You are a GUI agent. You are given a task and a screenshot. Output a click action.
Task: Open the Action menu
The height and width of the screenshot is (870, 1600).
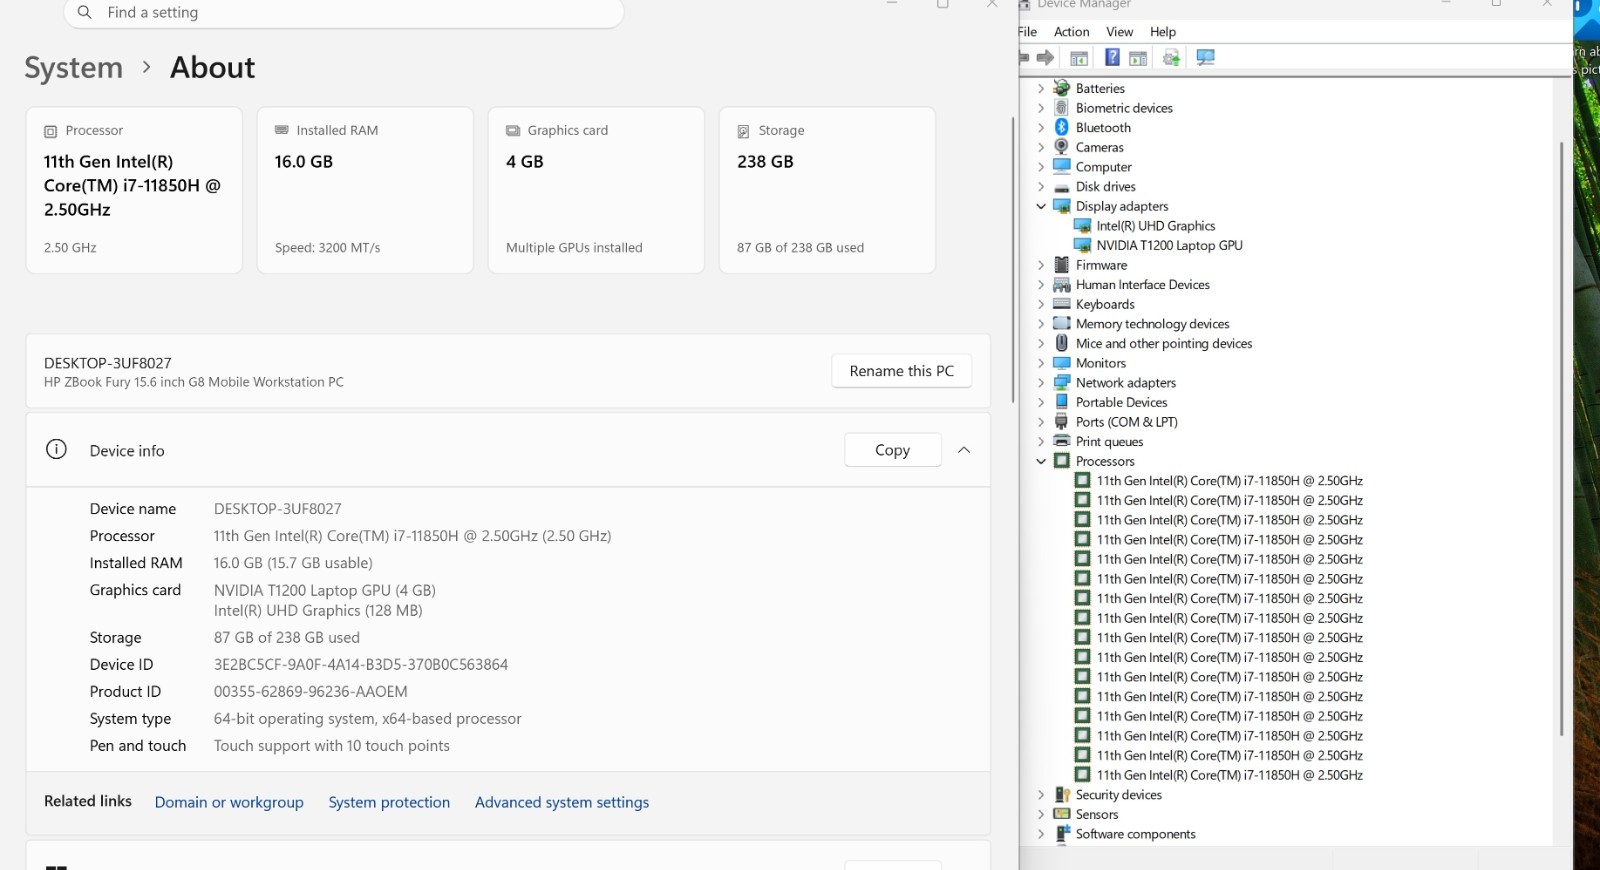(x=1071, y=32)
